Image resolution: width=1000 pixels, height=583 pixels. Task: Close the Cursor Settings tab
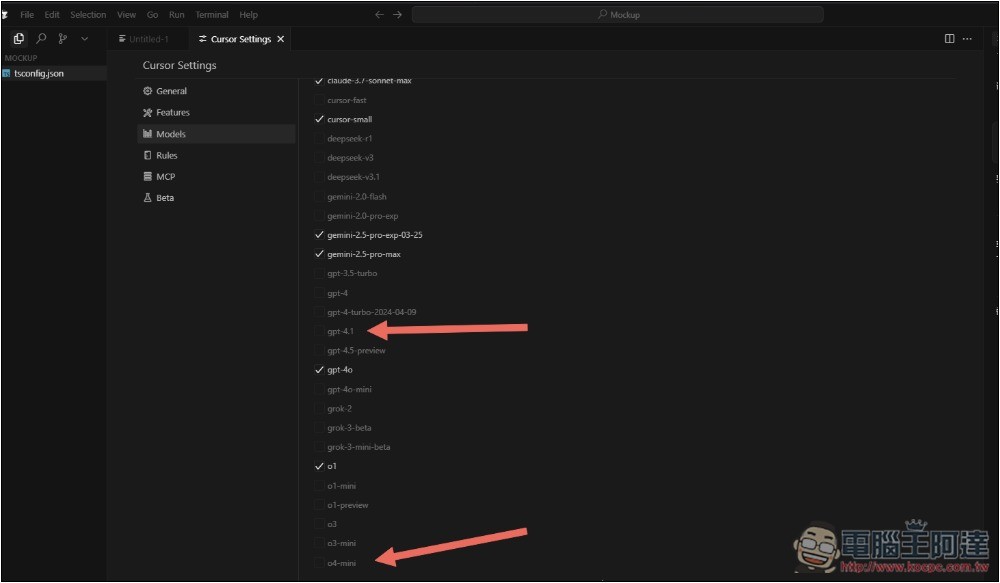(x=281, y=39)
